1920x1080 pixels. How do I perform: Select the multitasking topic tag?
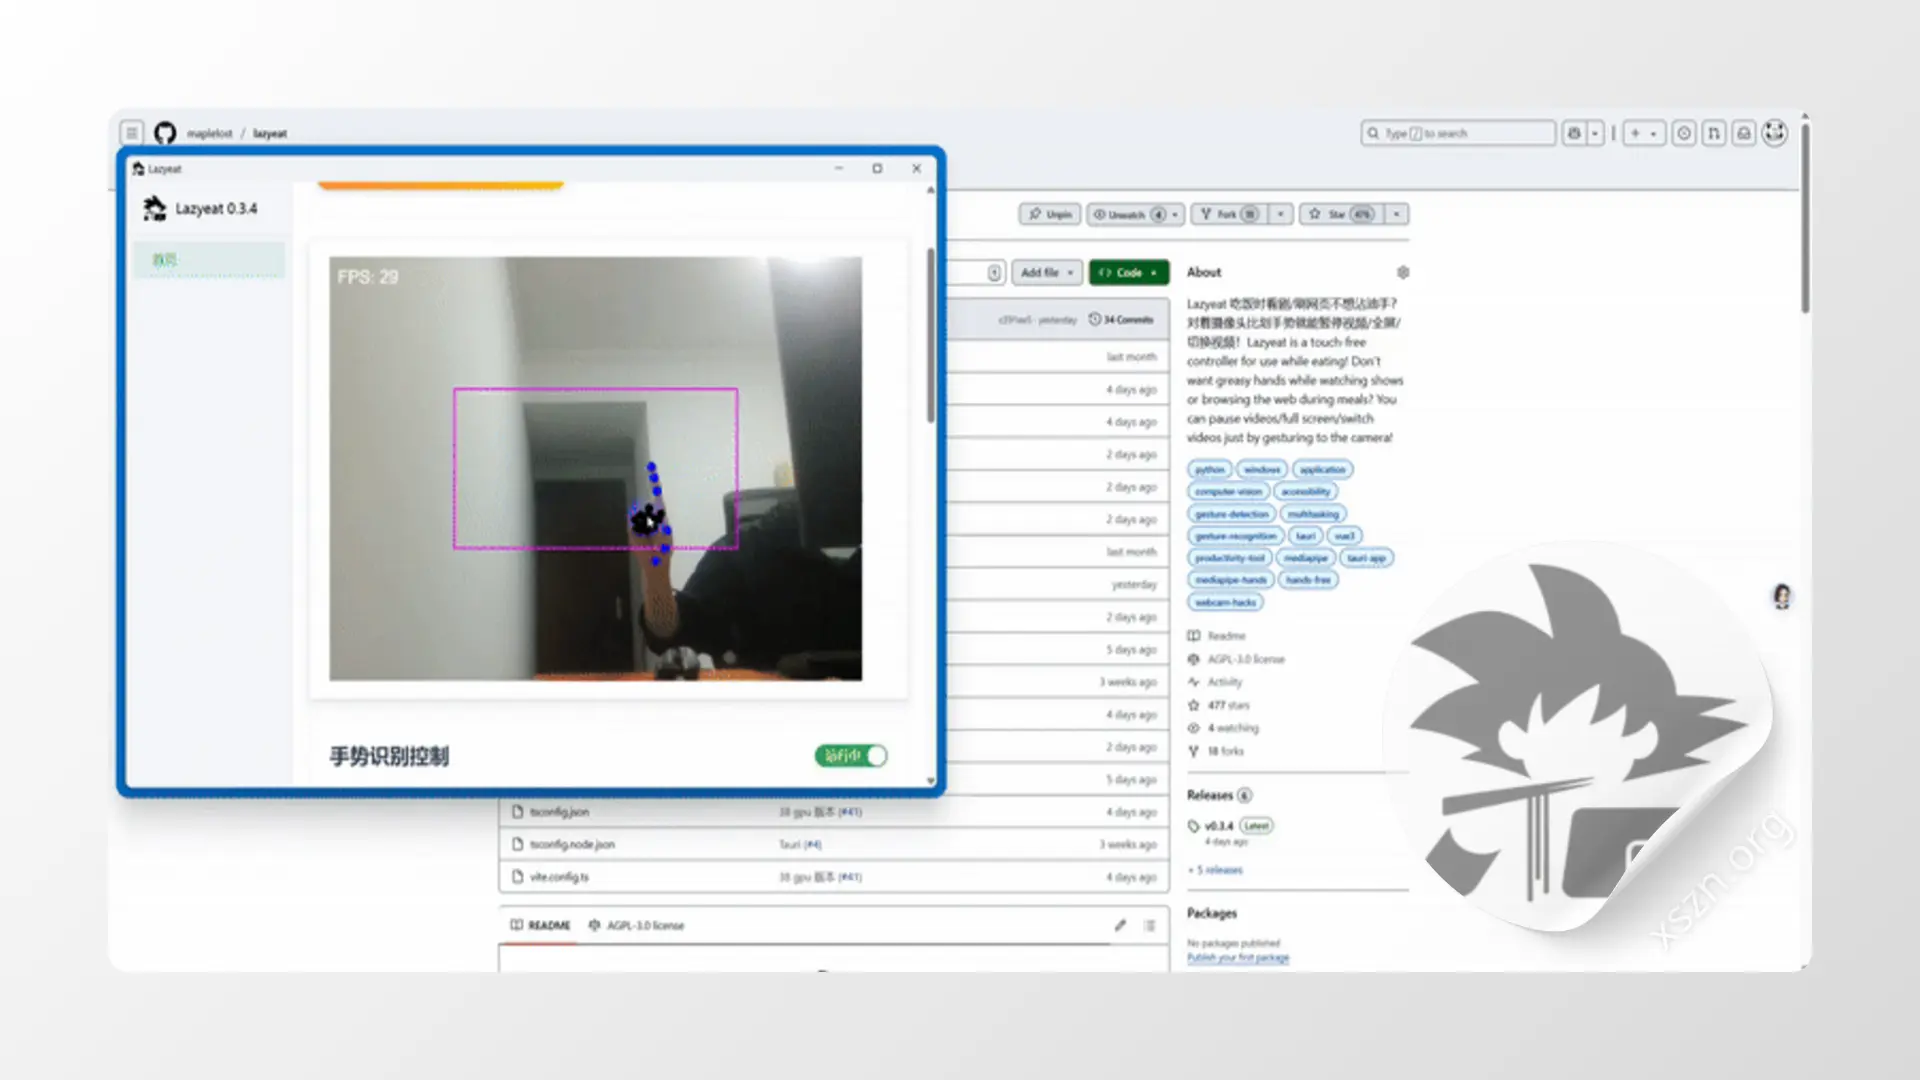1313,514
